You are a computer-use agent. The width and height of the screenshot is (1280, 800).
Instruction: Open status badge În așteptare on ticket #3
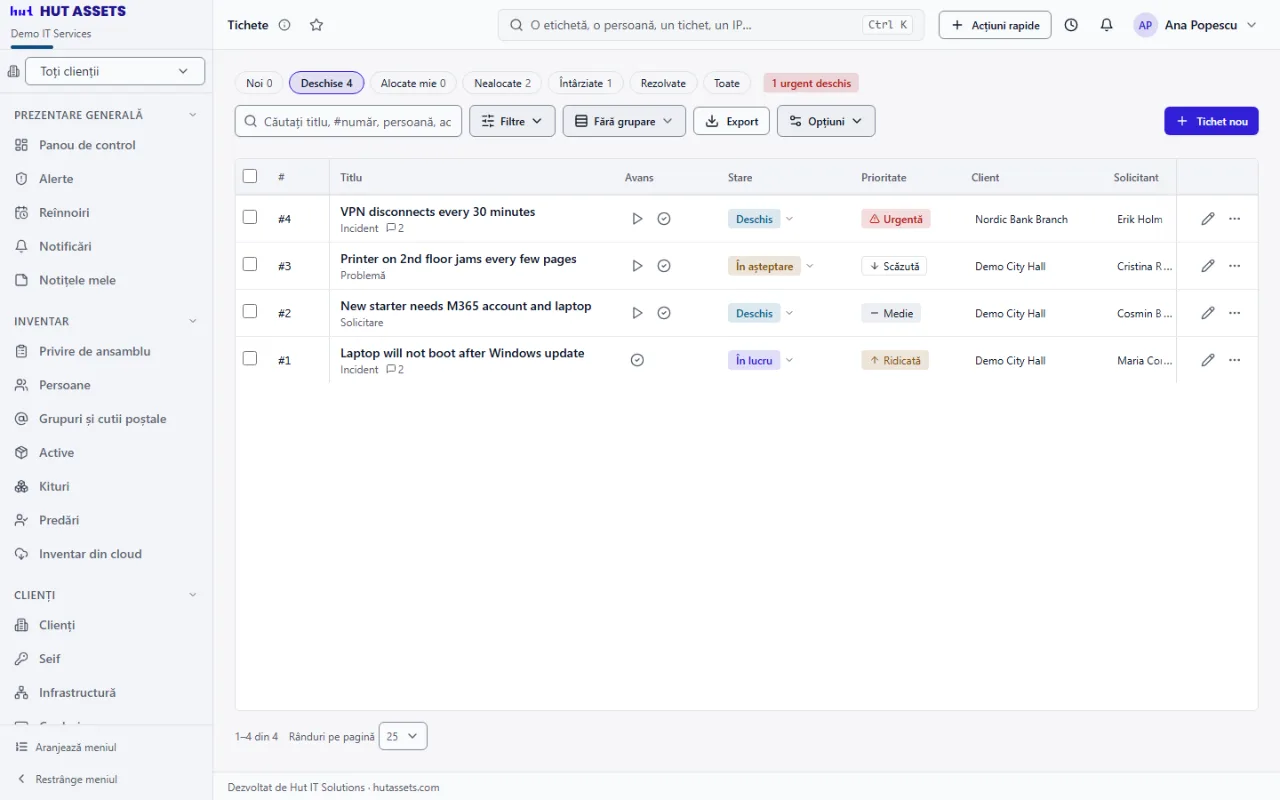[x=764, y=266]
